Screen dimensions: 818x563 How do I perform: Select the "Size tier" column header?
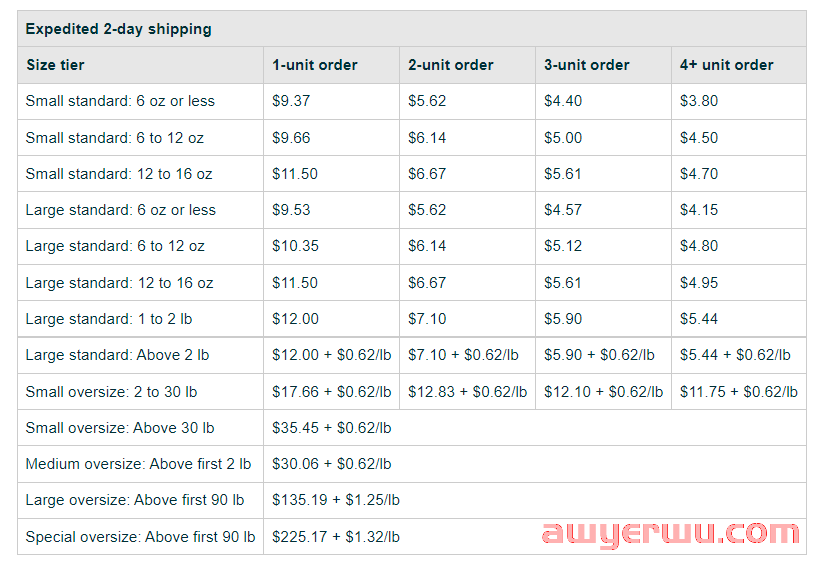point(55,65)
